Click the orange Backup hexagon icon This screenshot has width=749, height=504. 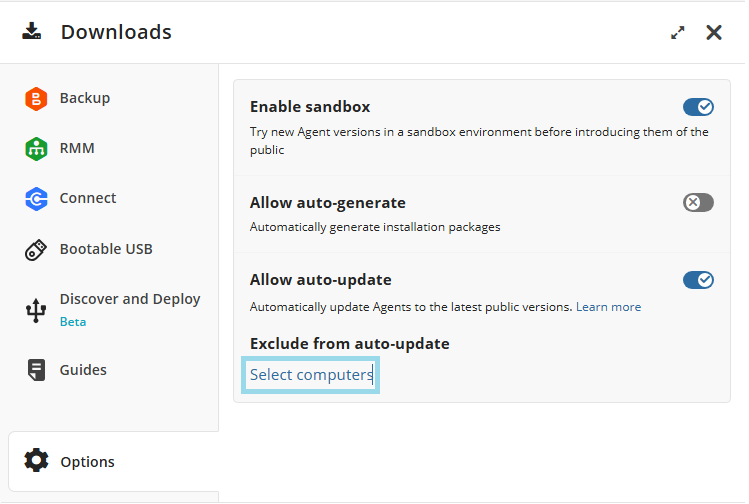(x=36, y=98)
